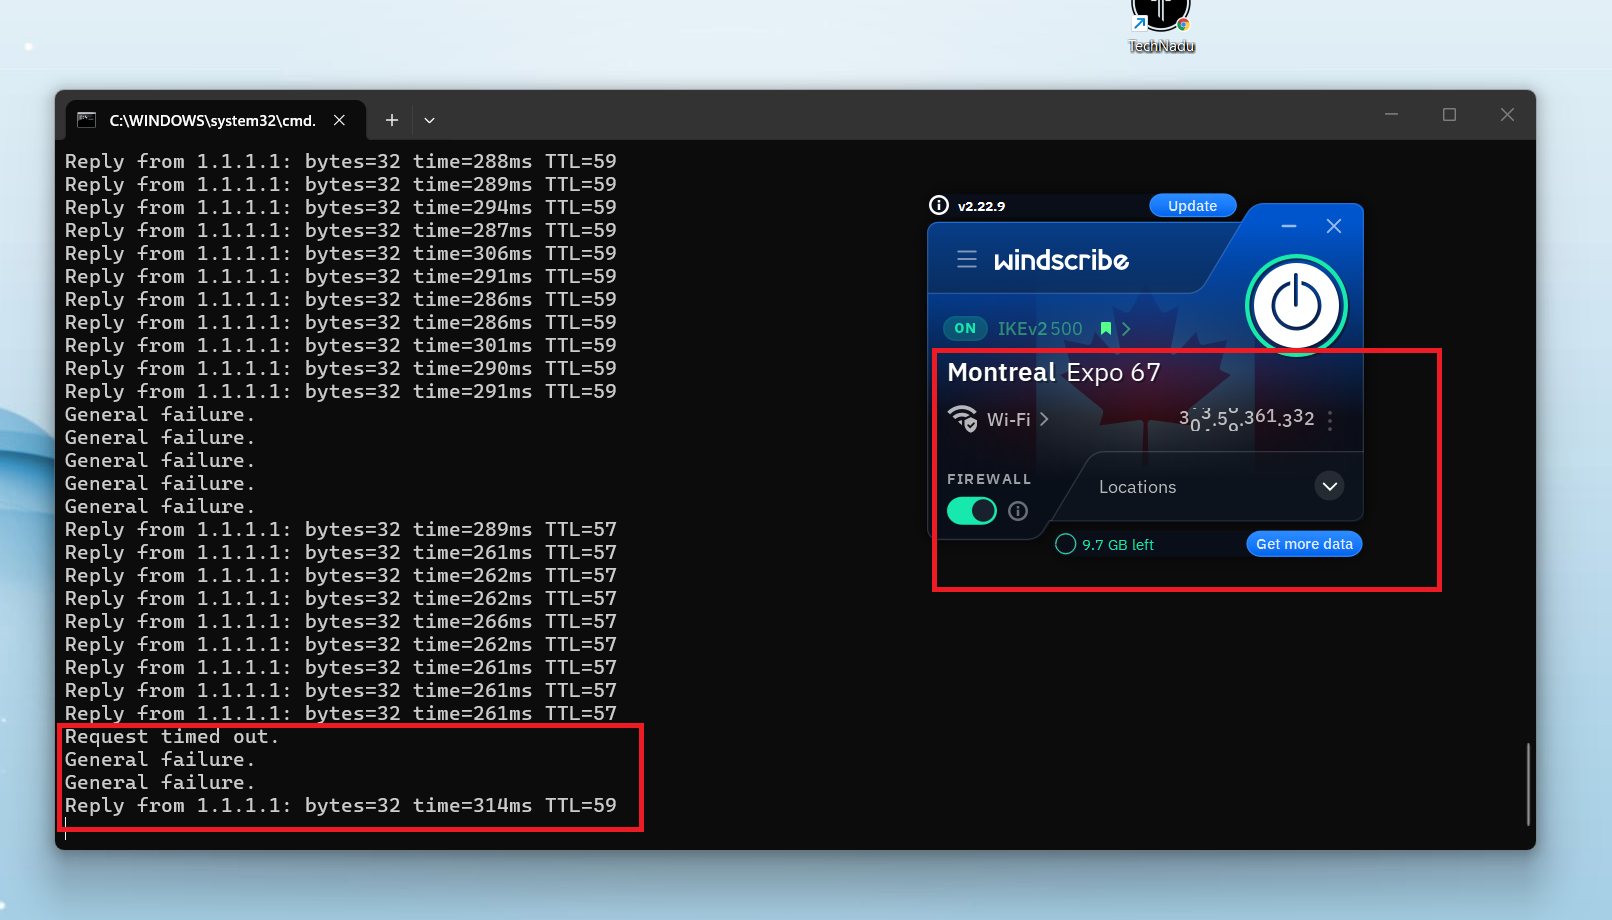Select the cmd.exe terminal tab
1612x920 pixels.
tap(213, 120)
